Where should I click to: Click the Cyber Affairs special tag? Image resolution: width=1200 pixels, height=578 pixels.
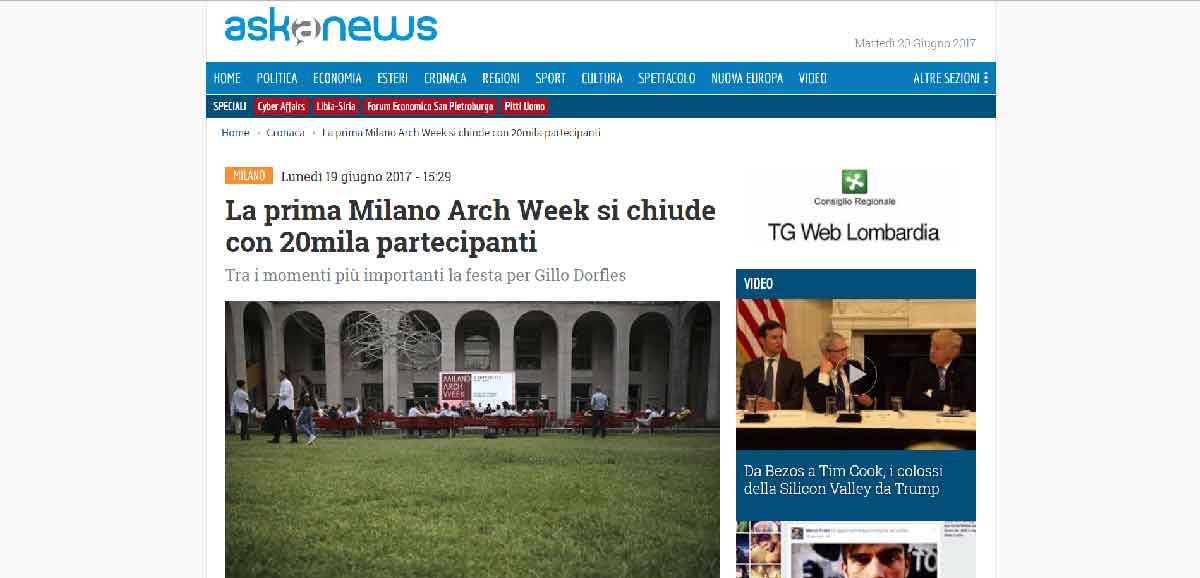[281, 106]
